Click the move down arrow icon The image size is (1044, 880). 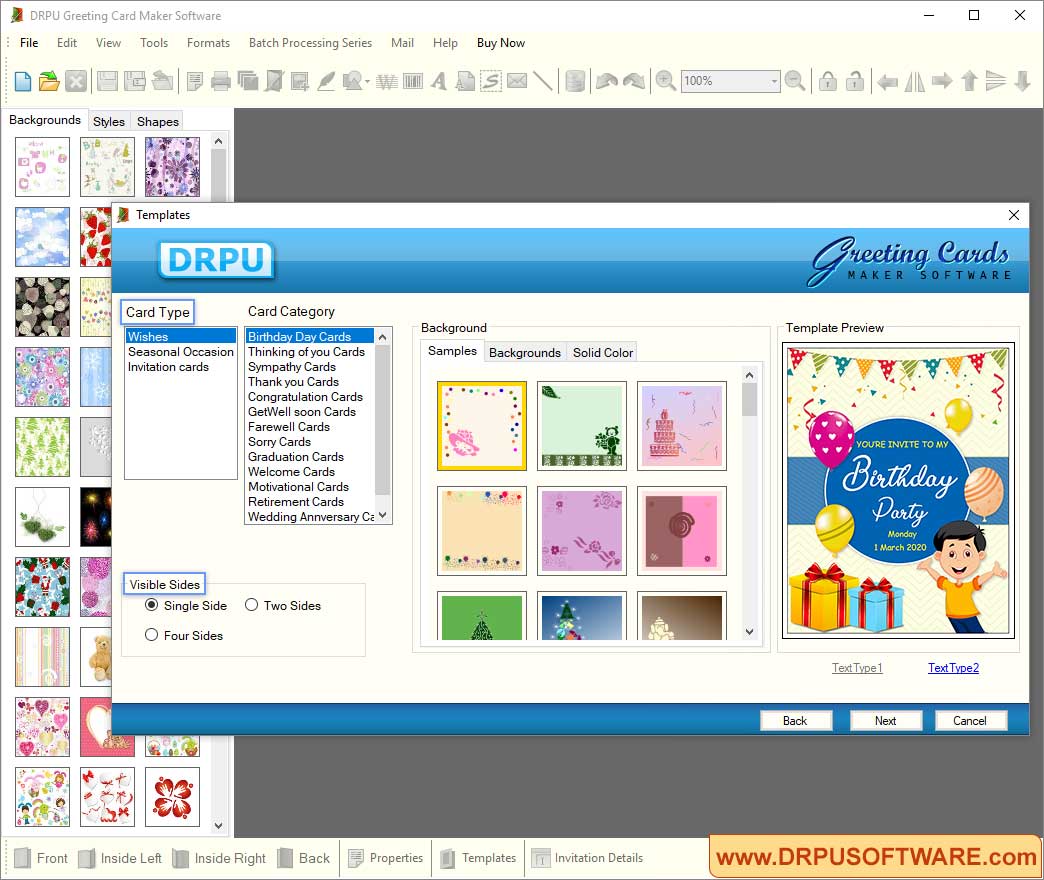1023,81
